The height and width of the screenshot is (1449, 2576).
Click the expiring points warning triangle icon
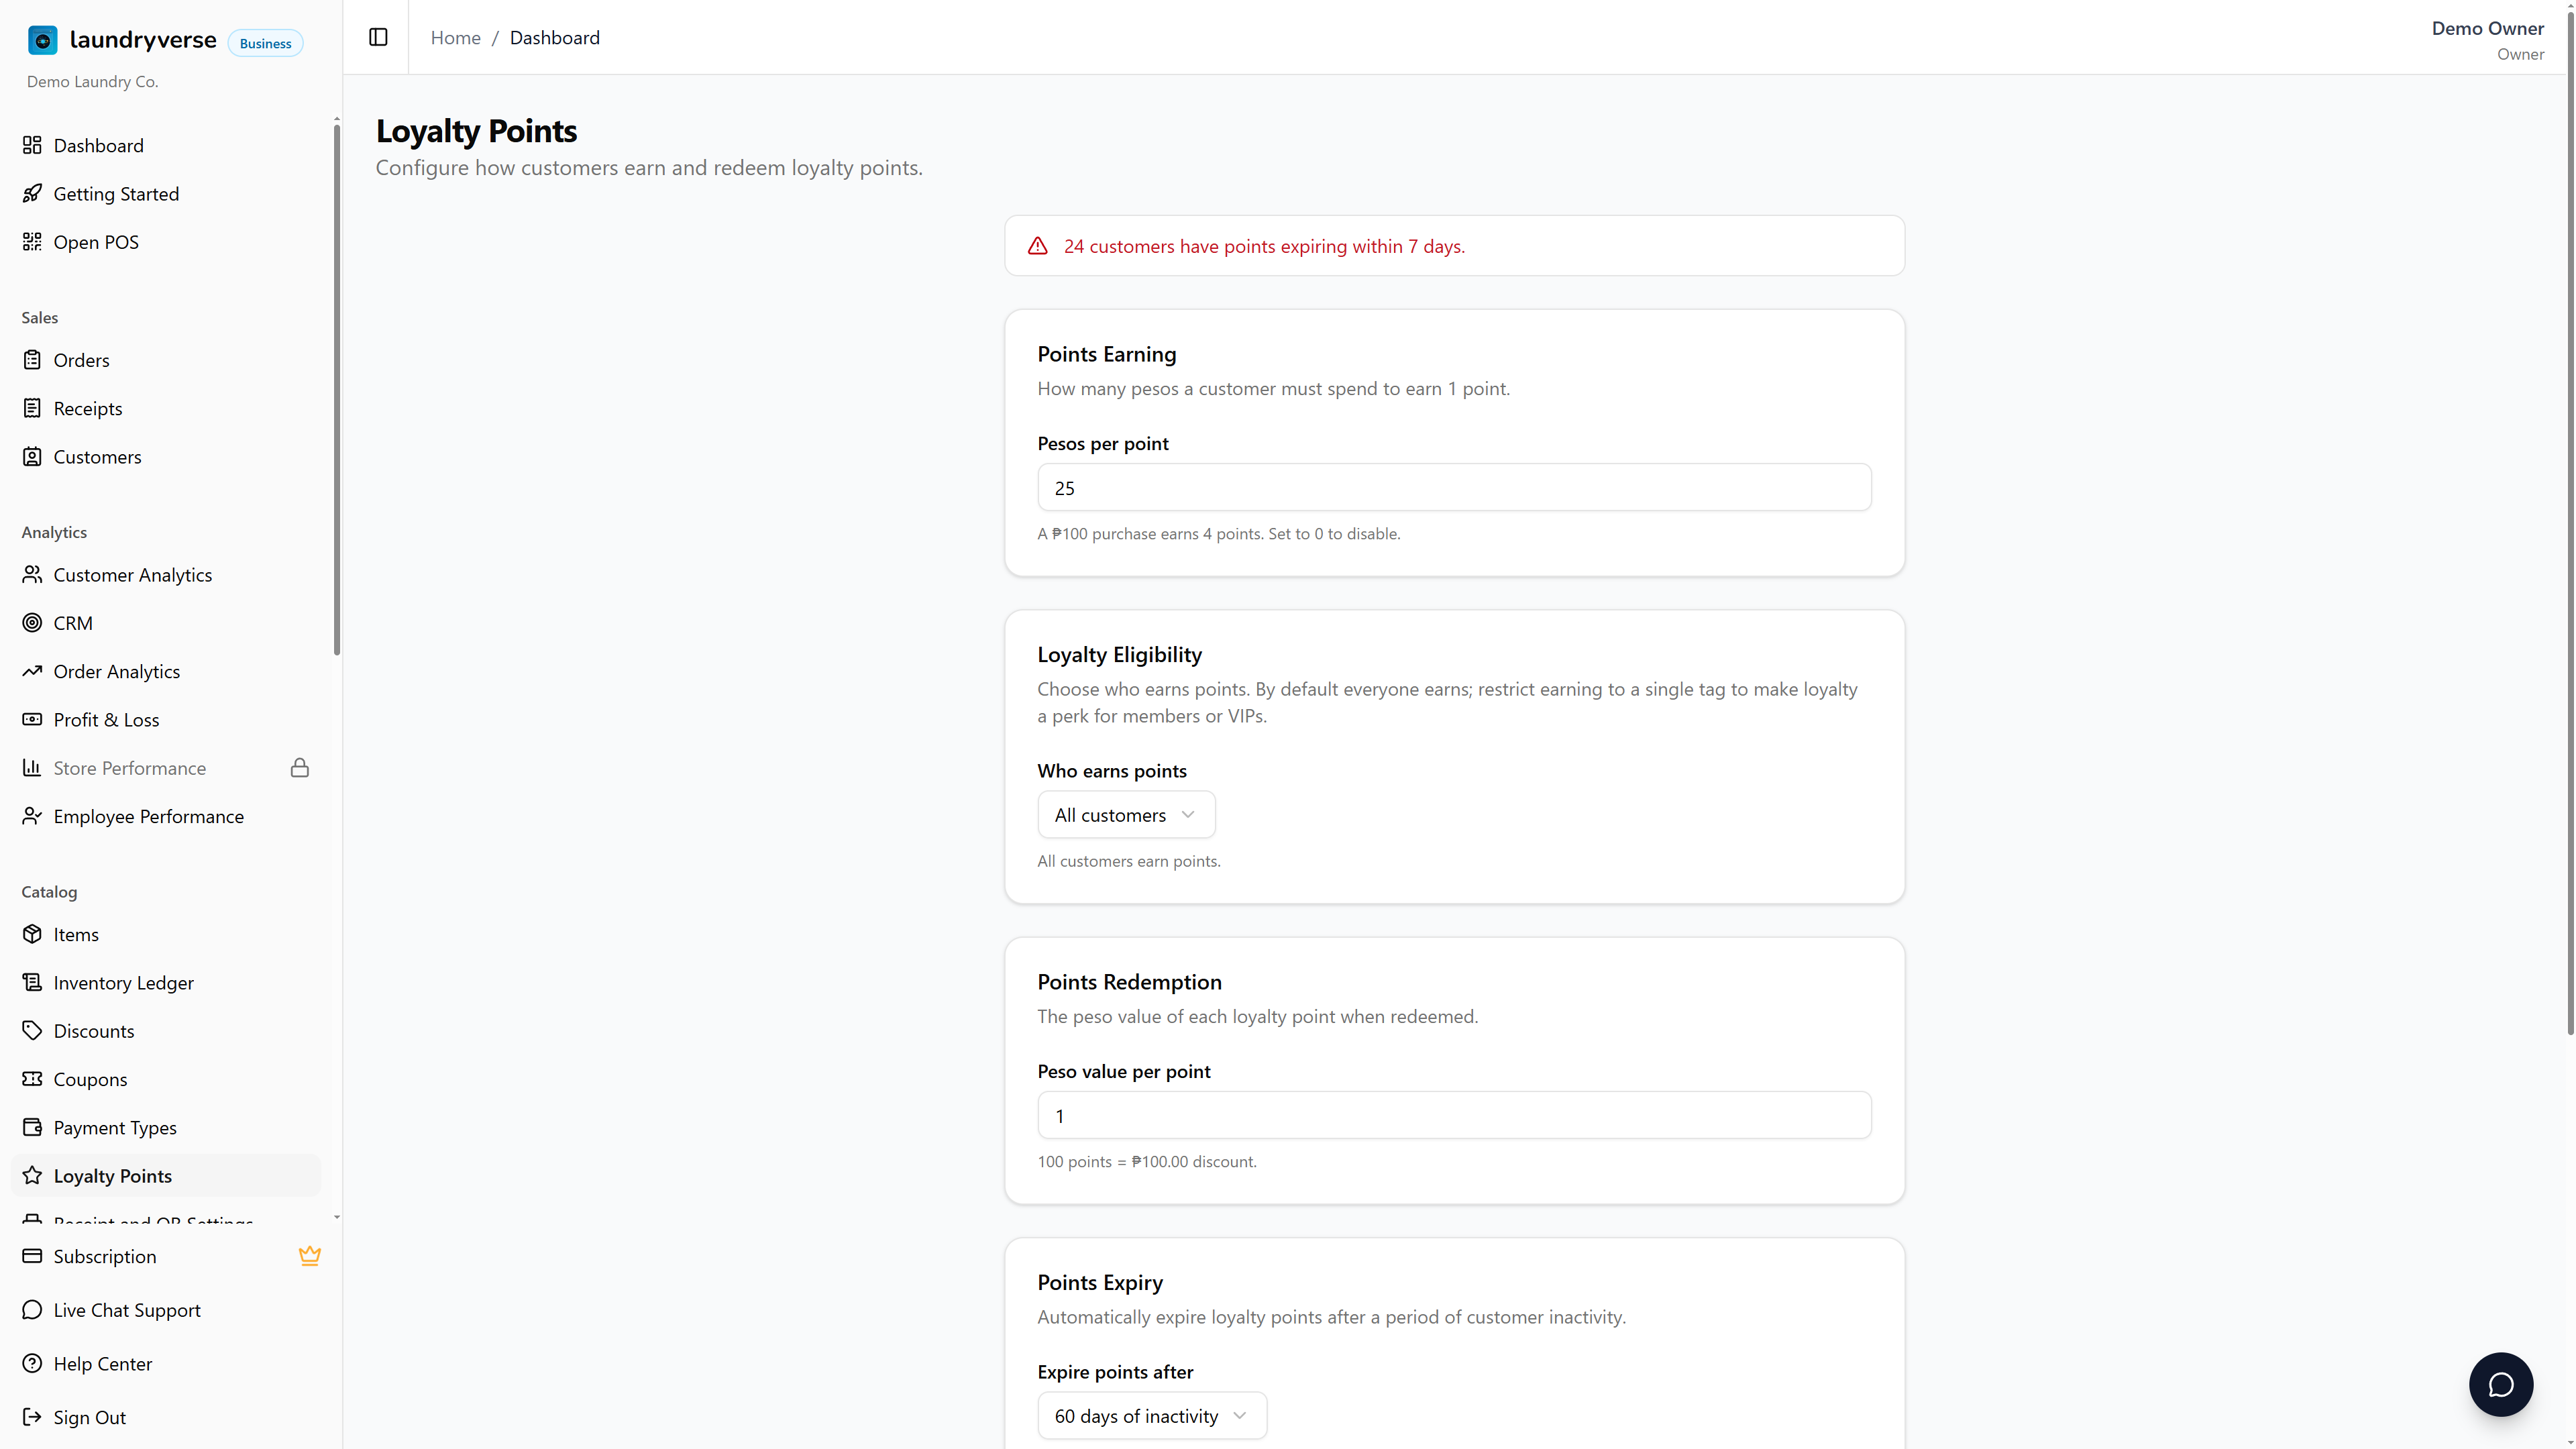1038,246
